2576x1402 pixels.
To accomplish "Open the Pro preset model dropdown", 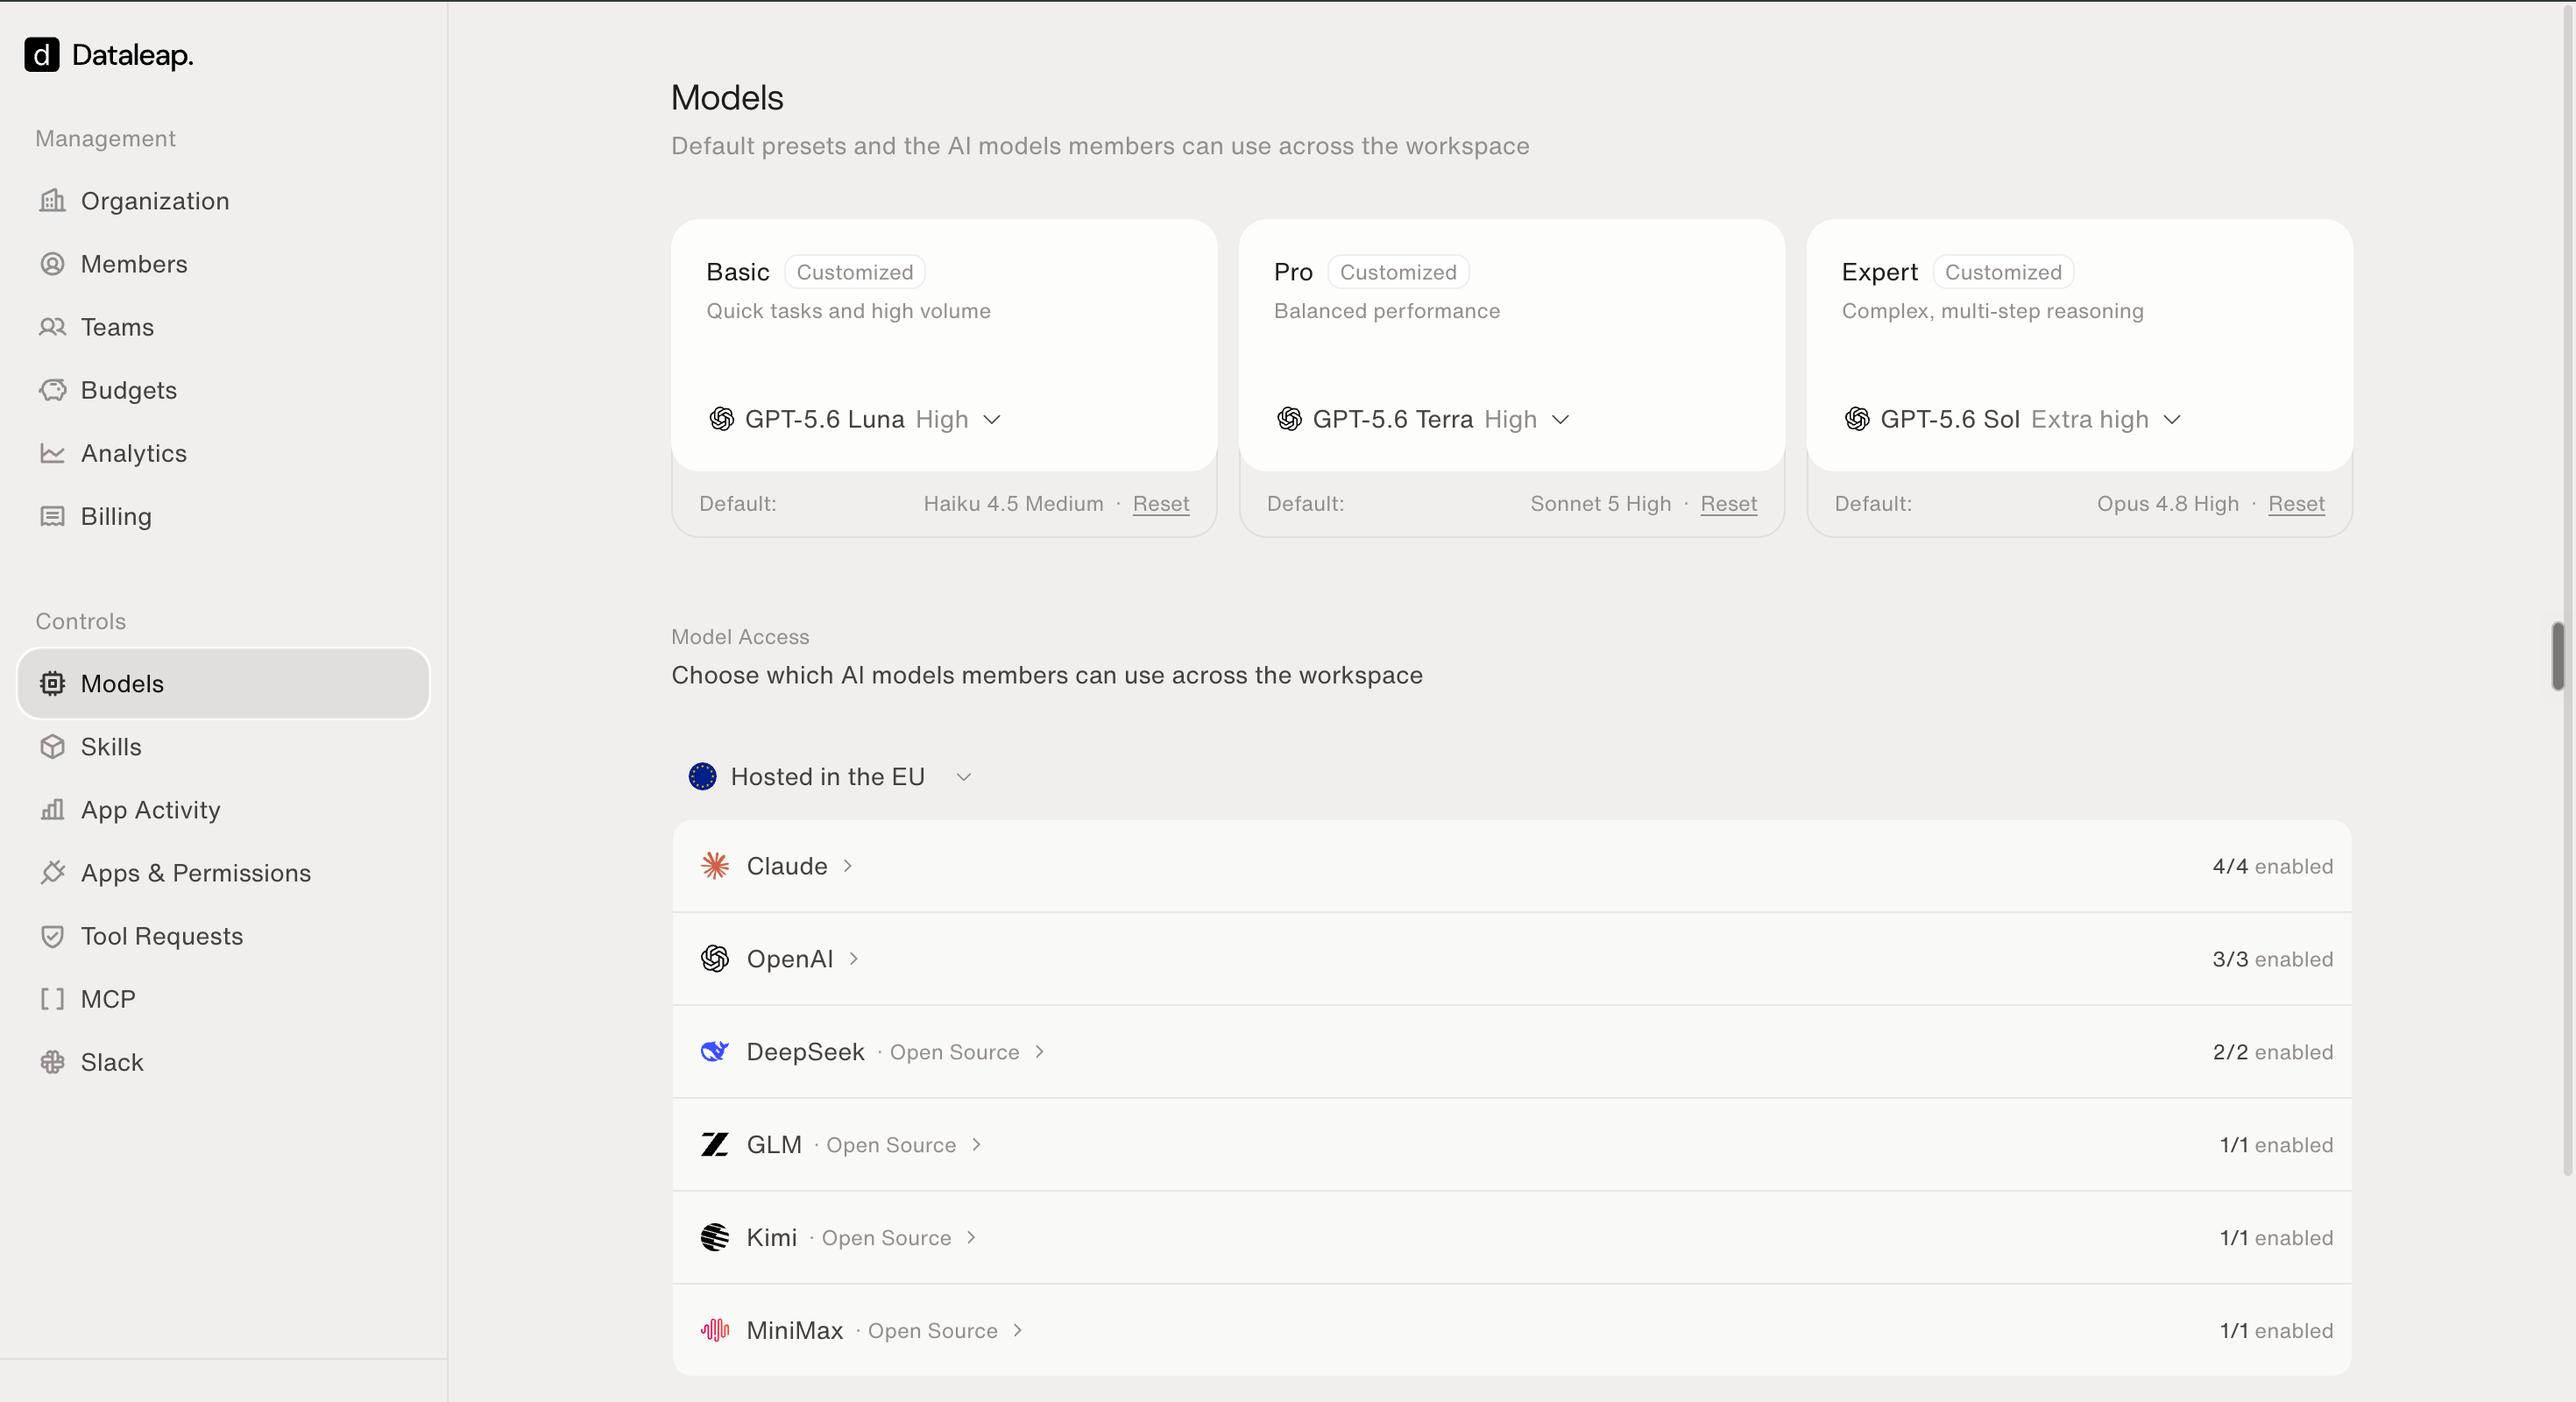I will (x=1423, y=419).
